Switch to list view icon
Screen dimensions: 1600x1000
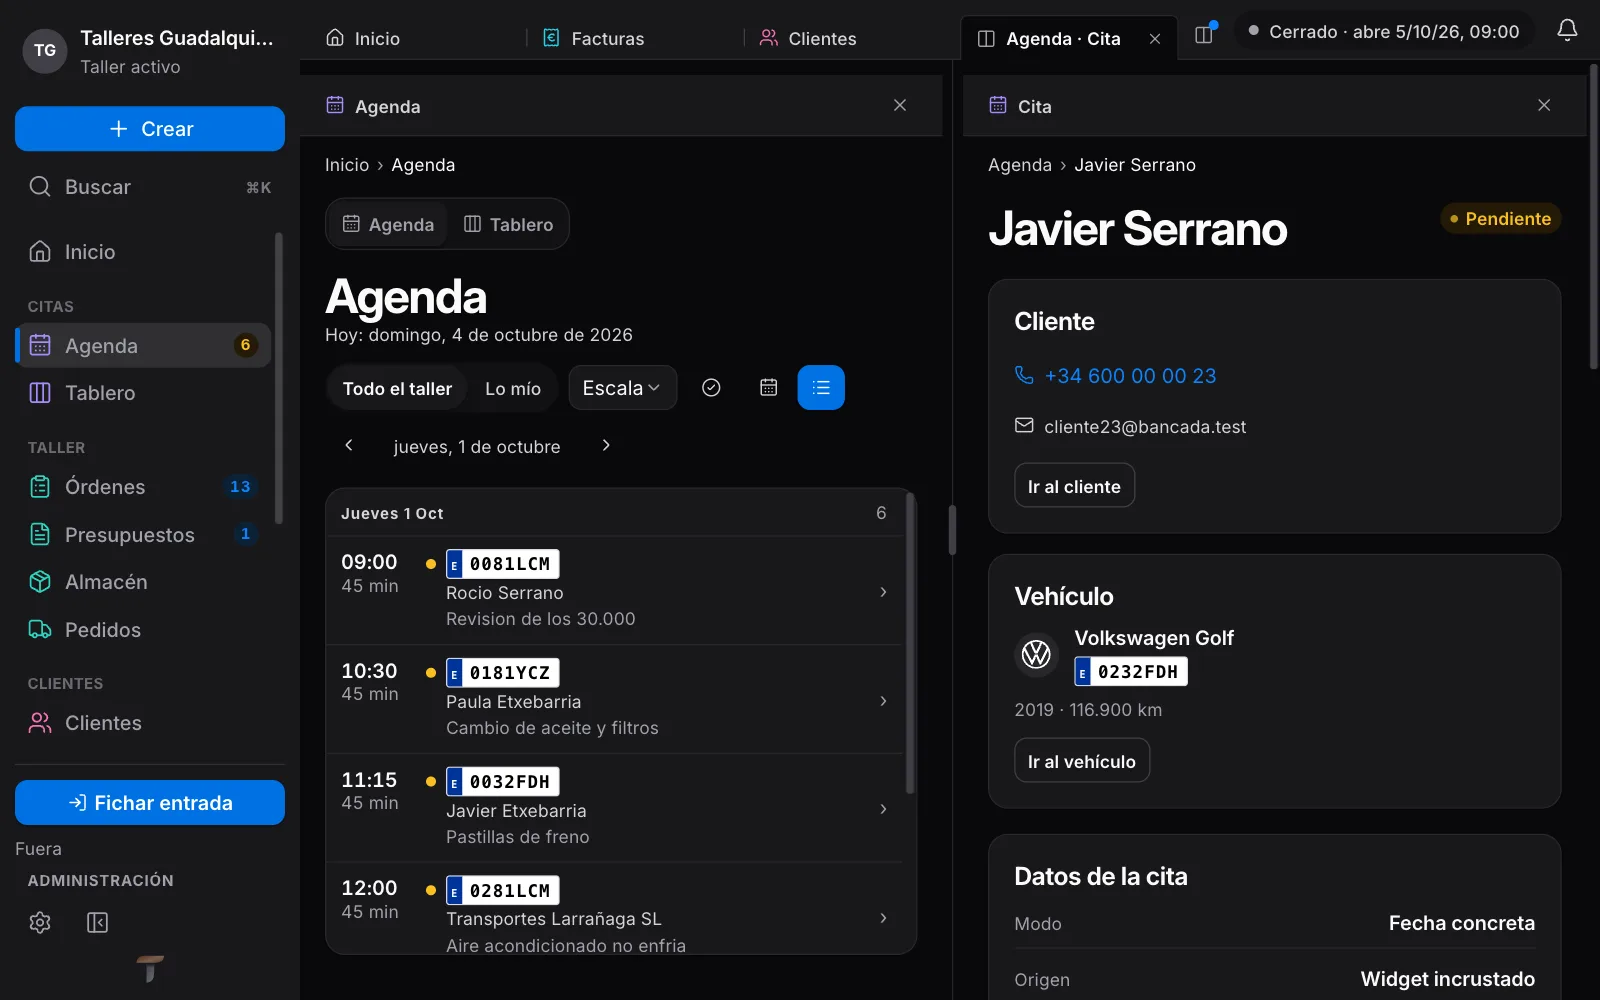pyautogui.click(x=821, y=388)
